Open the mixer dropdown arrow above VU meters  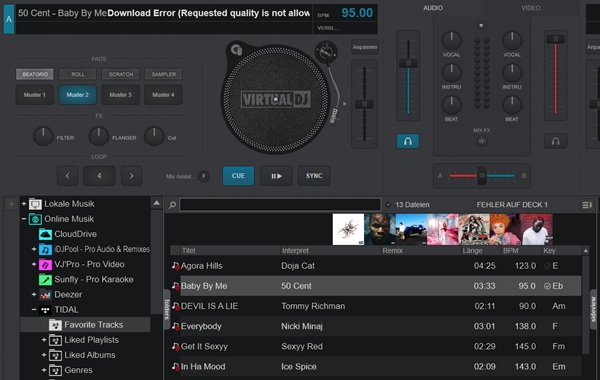coord(481,26)
